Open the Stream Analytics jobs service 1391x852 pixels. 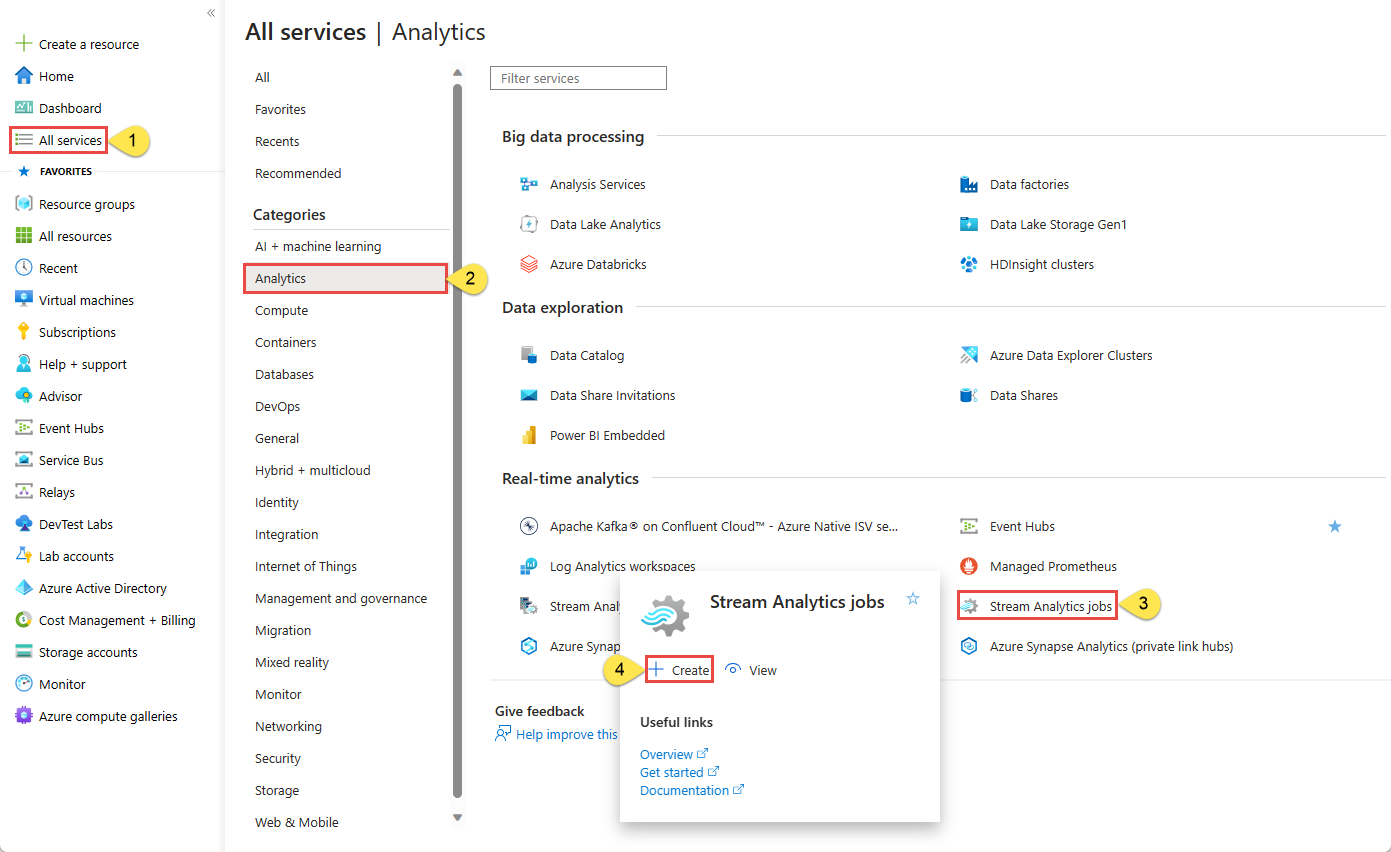(x=1050, y=606)
